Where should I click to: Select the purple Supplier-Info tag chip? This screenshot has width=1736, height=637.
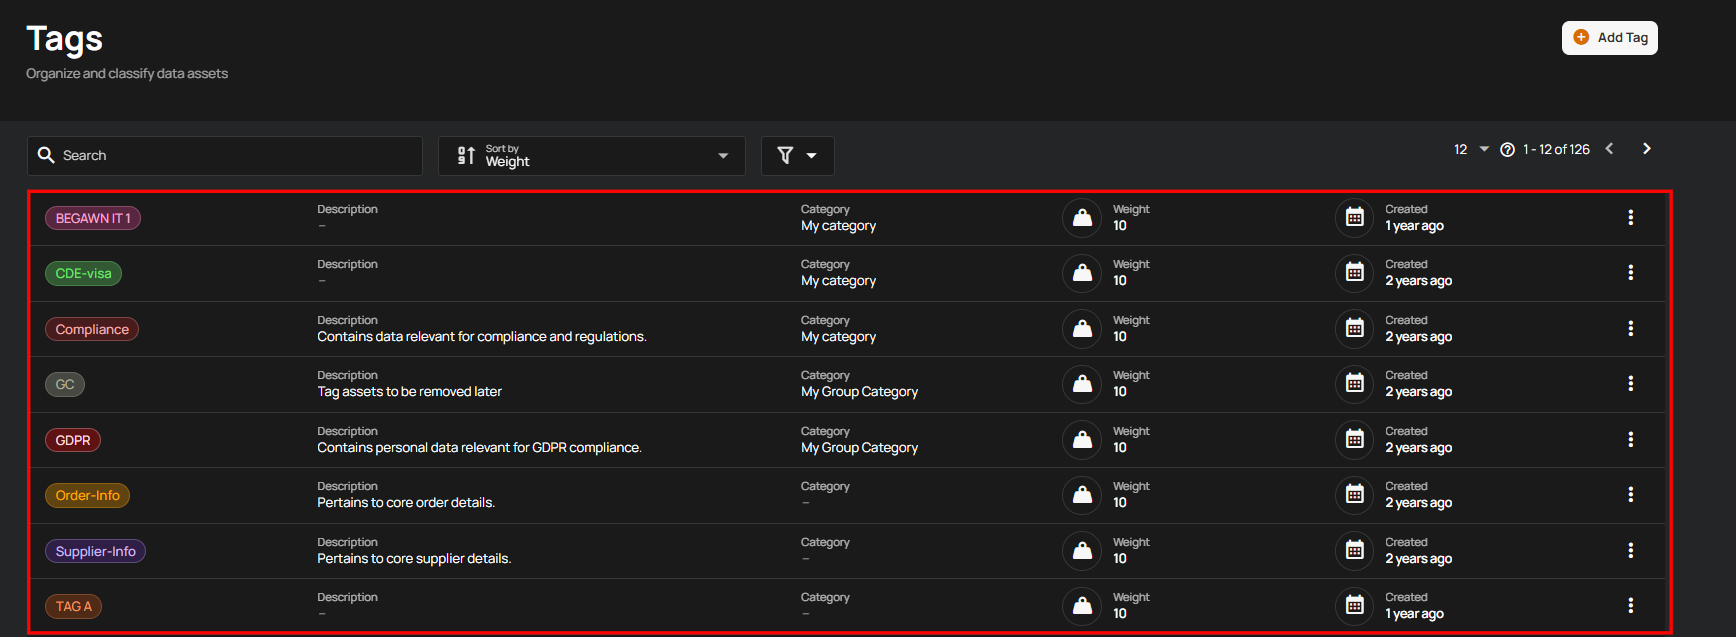(x=95, y=551)
